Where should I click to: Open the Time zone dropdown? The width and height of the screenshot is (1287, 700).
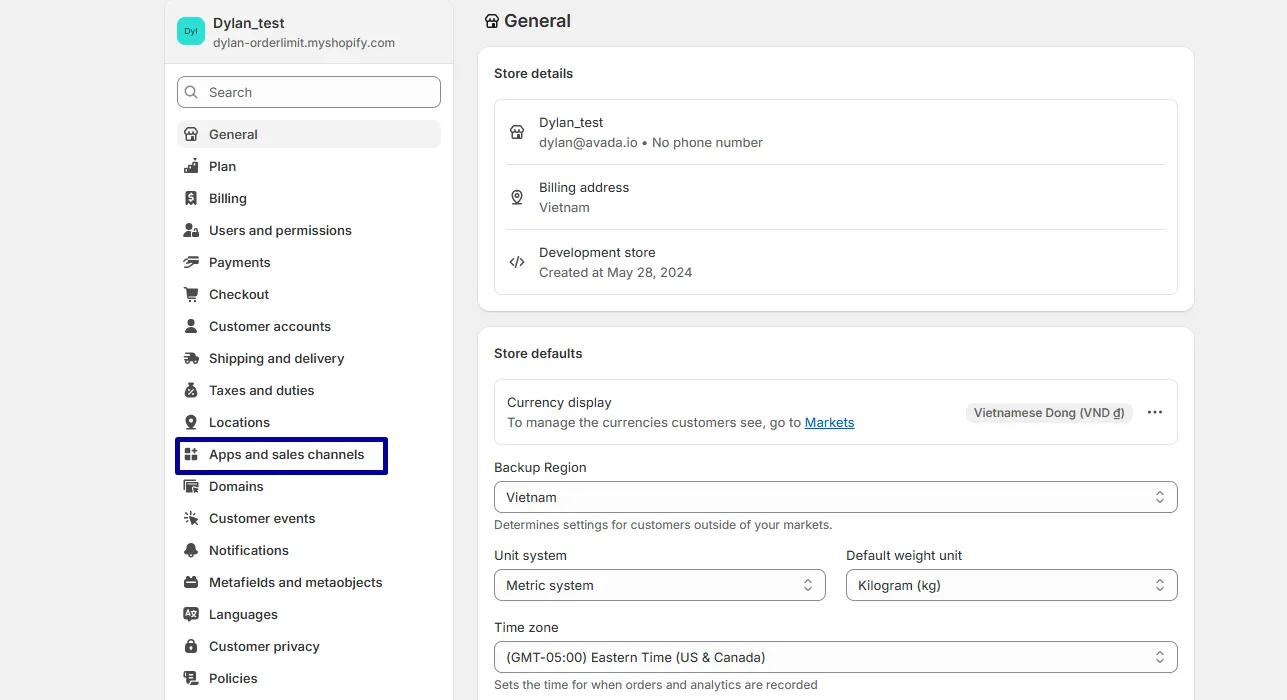[x=836, y=657]
